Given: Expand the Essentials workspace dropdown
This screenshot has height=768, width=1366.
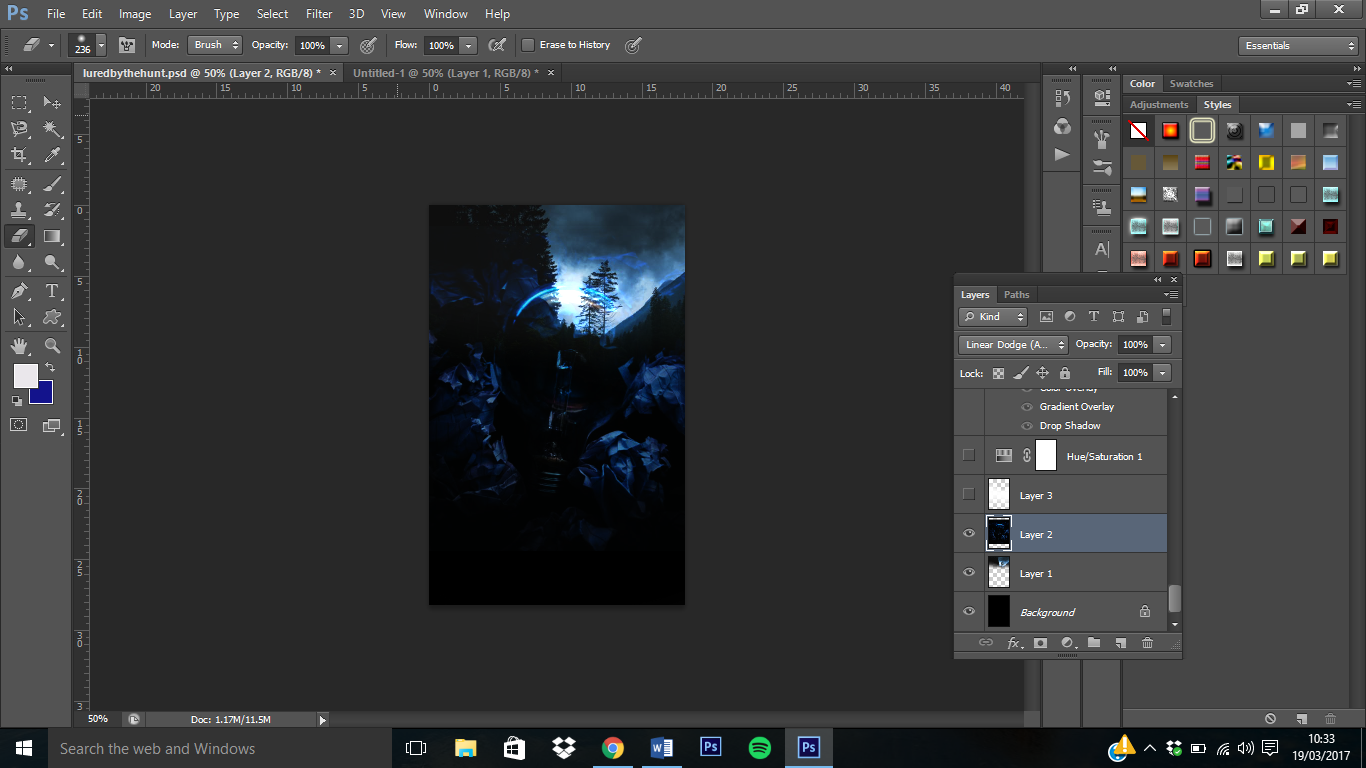Looking at the screenshot, I should coord(1298,46).
